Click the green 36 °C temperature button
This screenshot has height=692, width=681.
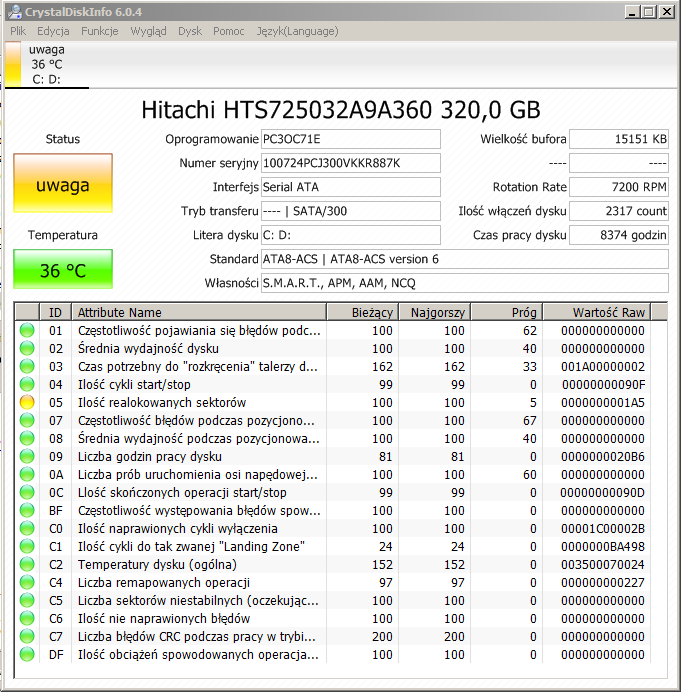pyautogui.click(x=63, y=269)
